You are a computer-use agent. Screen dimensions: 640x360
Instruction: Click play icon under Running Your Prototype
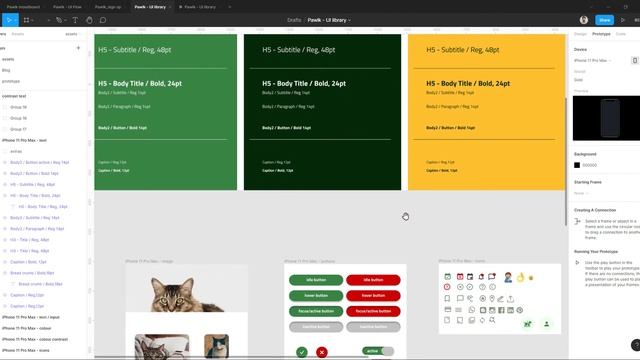(577, 263)
